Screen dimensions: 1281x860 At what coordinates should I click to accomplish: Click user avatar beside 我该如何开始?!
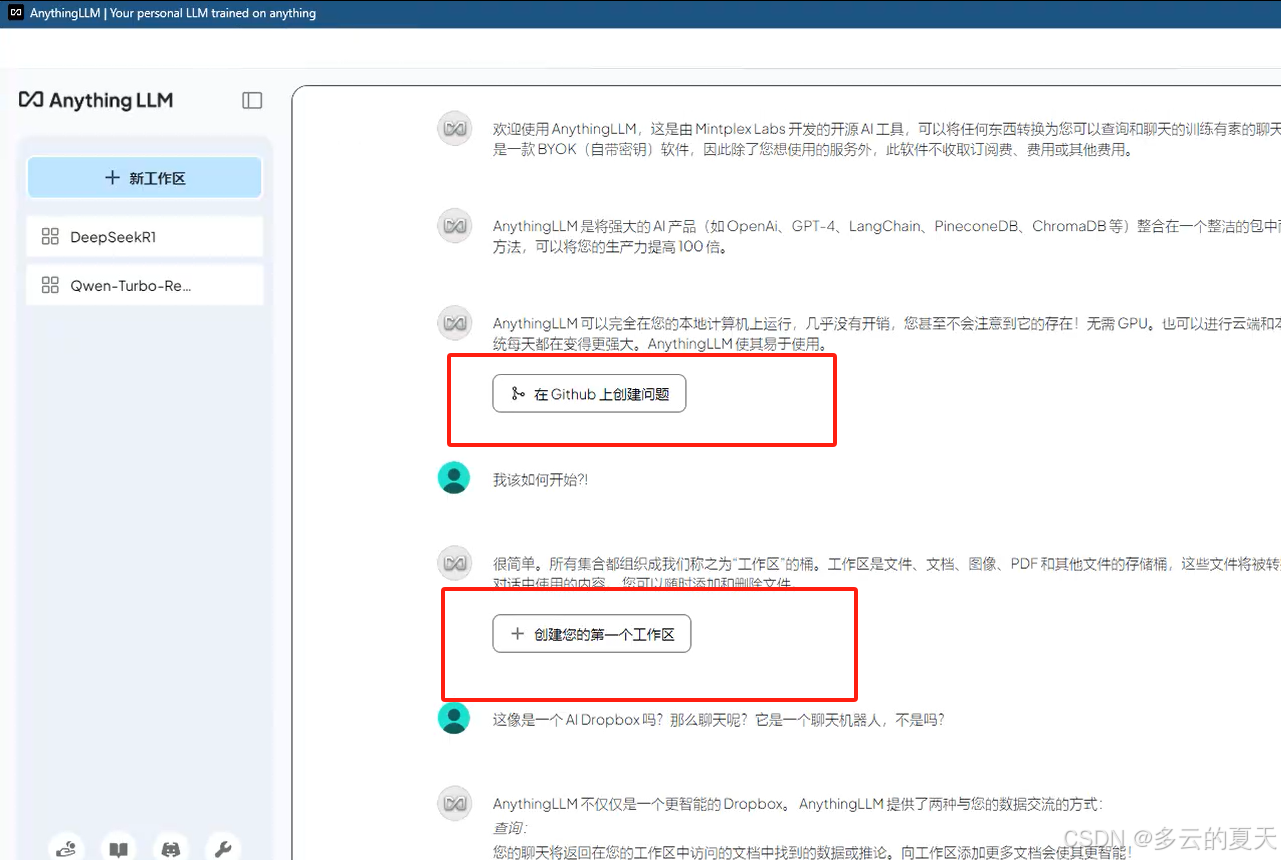click(x=454, y=478)
